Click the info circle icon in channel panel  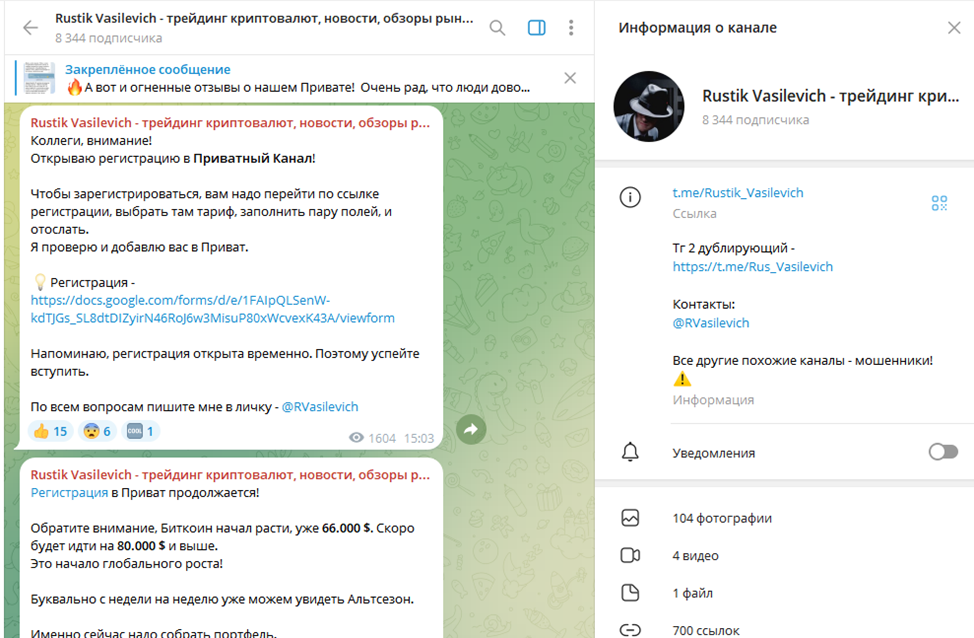(630, 198)
